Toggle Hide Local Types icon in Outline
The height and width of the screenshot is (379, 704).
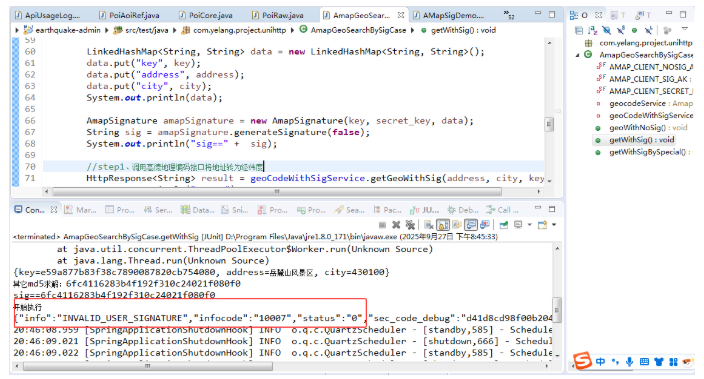pyautogui.click(x=648, y=31)
